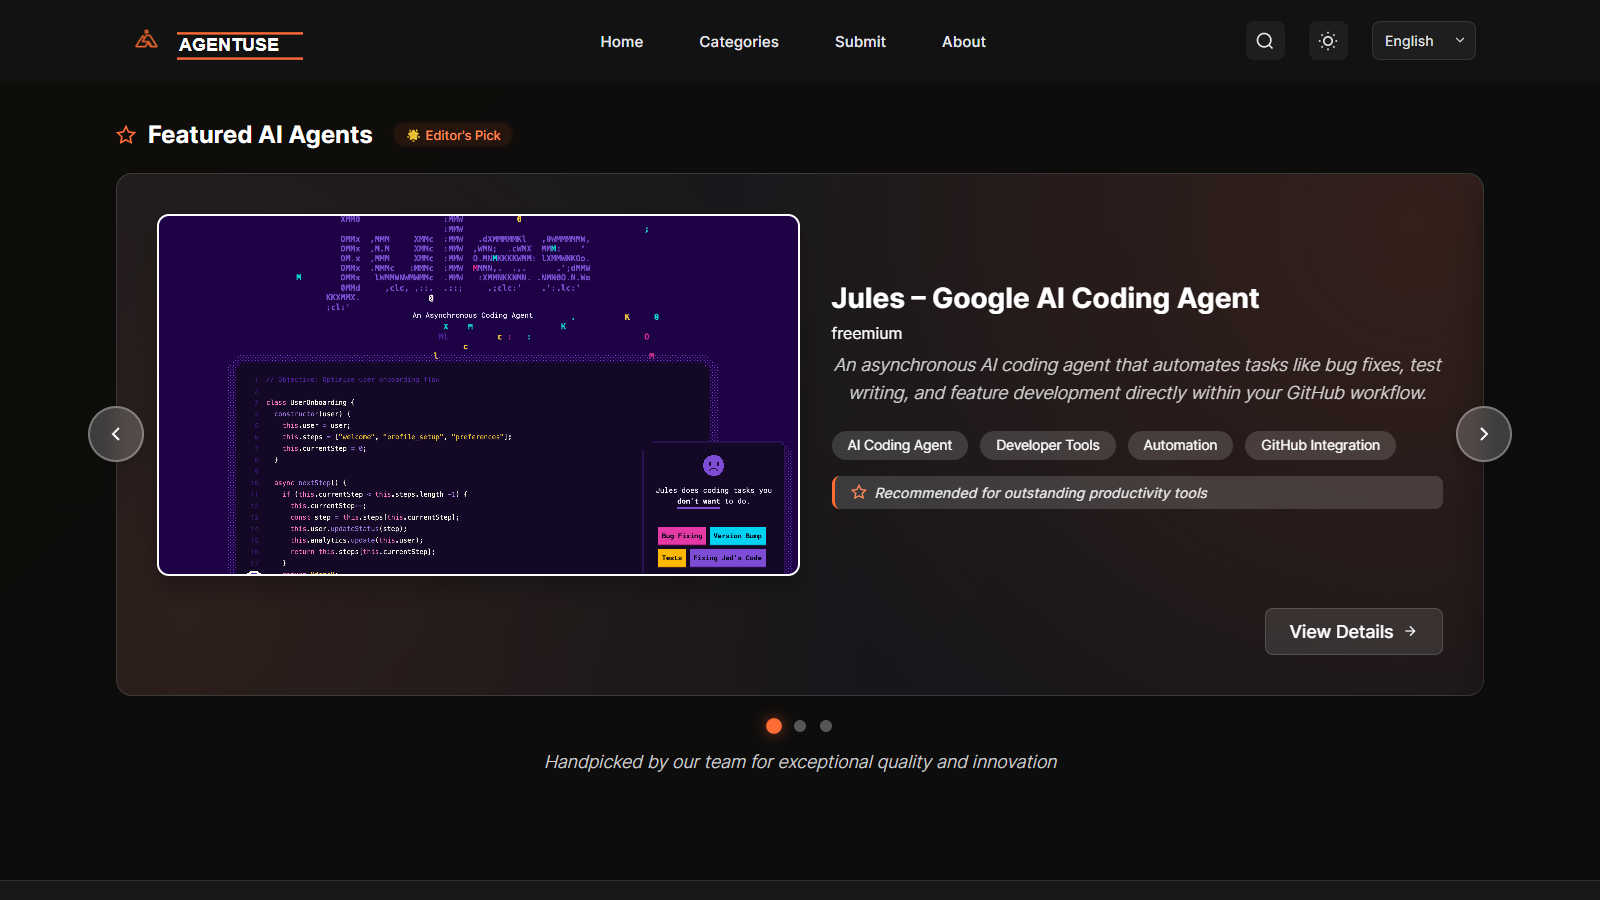
Task: Toggle light/dark theme sun icon
Action: pos(1328,41)
